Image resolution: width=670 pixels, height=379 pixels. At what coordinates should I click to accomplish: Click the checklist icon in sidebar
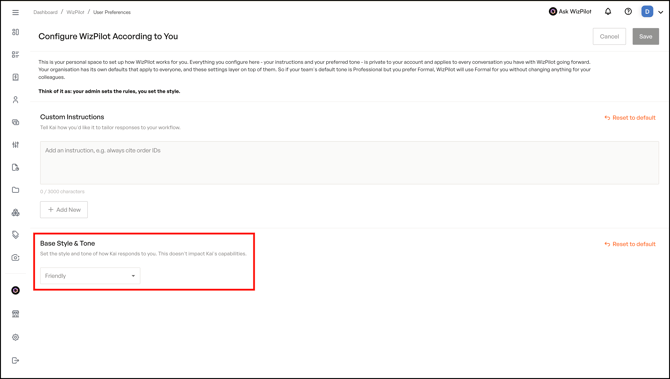pos(15,55)
